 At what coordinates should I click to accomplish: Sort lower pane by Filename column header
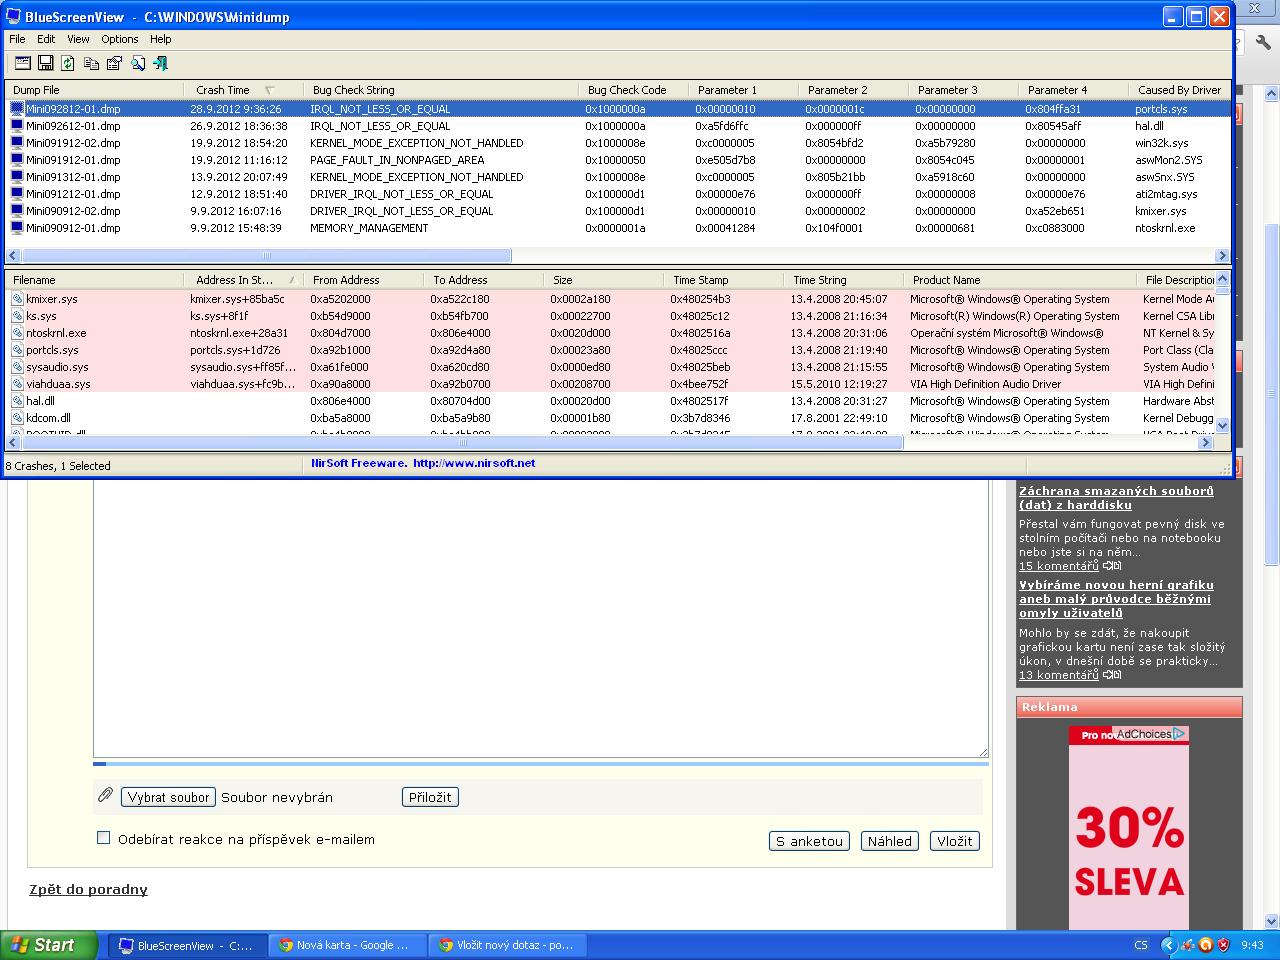tap(95, 280)
